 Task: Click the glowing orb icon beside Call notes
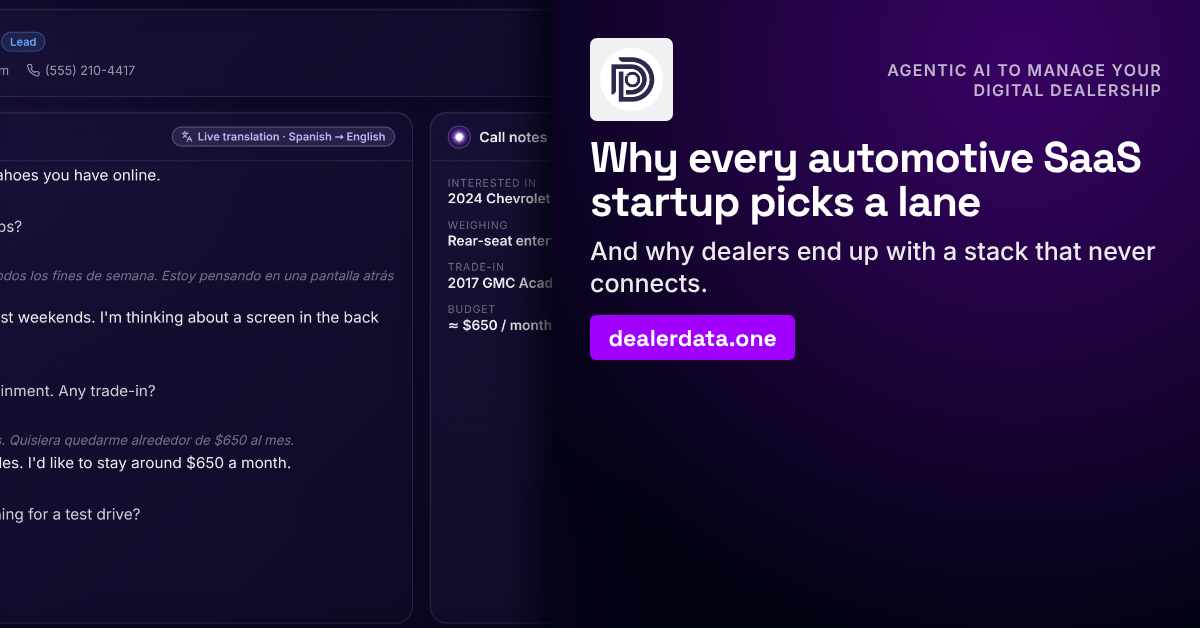pyautogui.click(x=459, y=137)
